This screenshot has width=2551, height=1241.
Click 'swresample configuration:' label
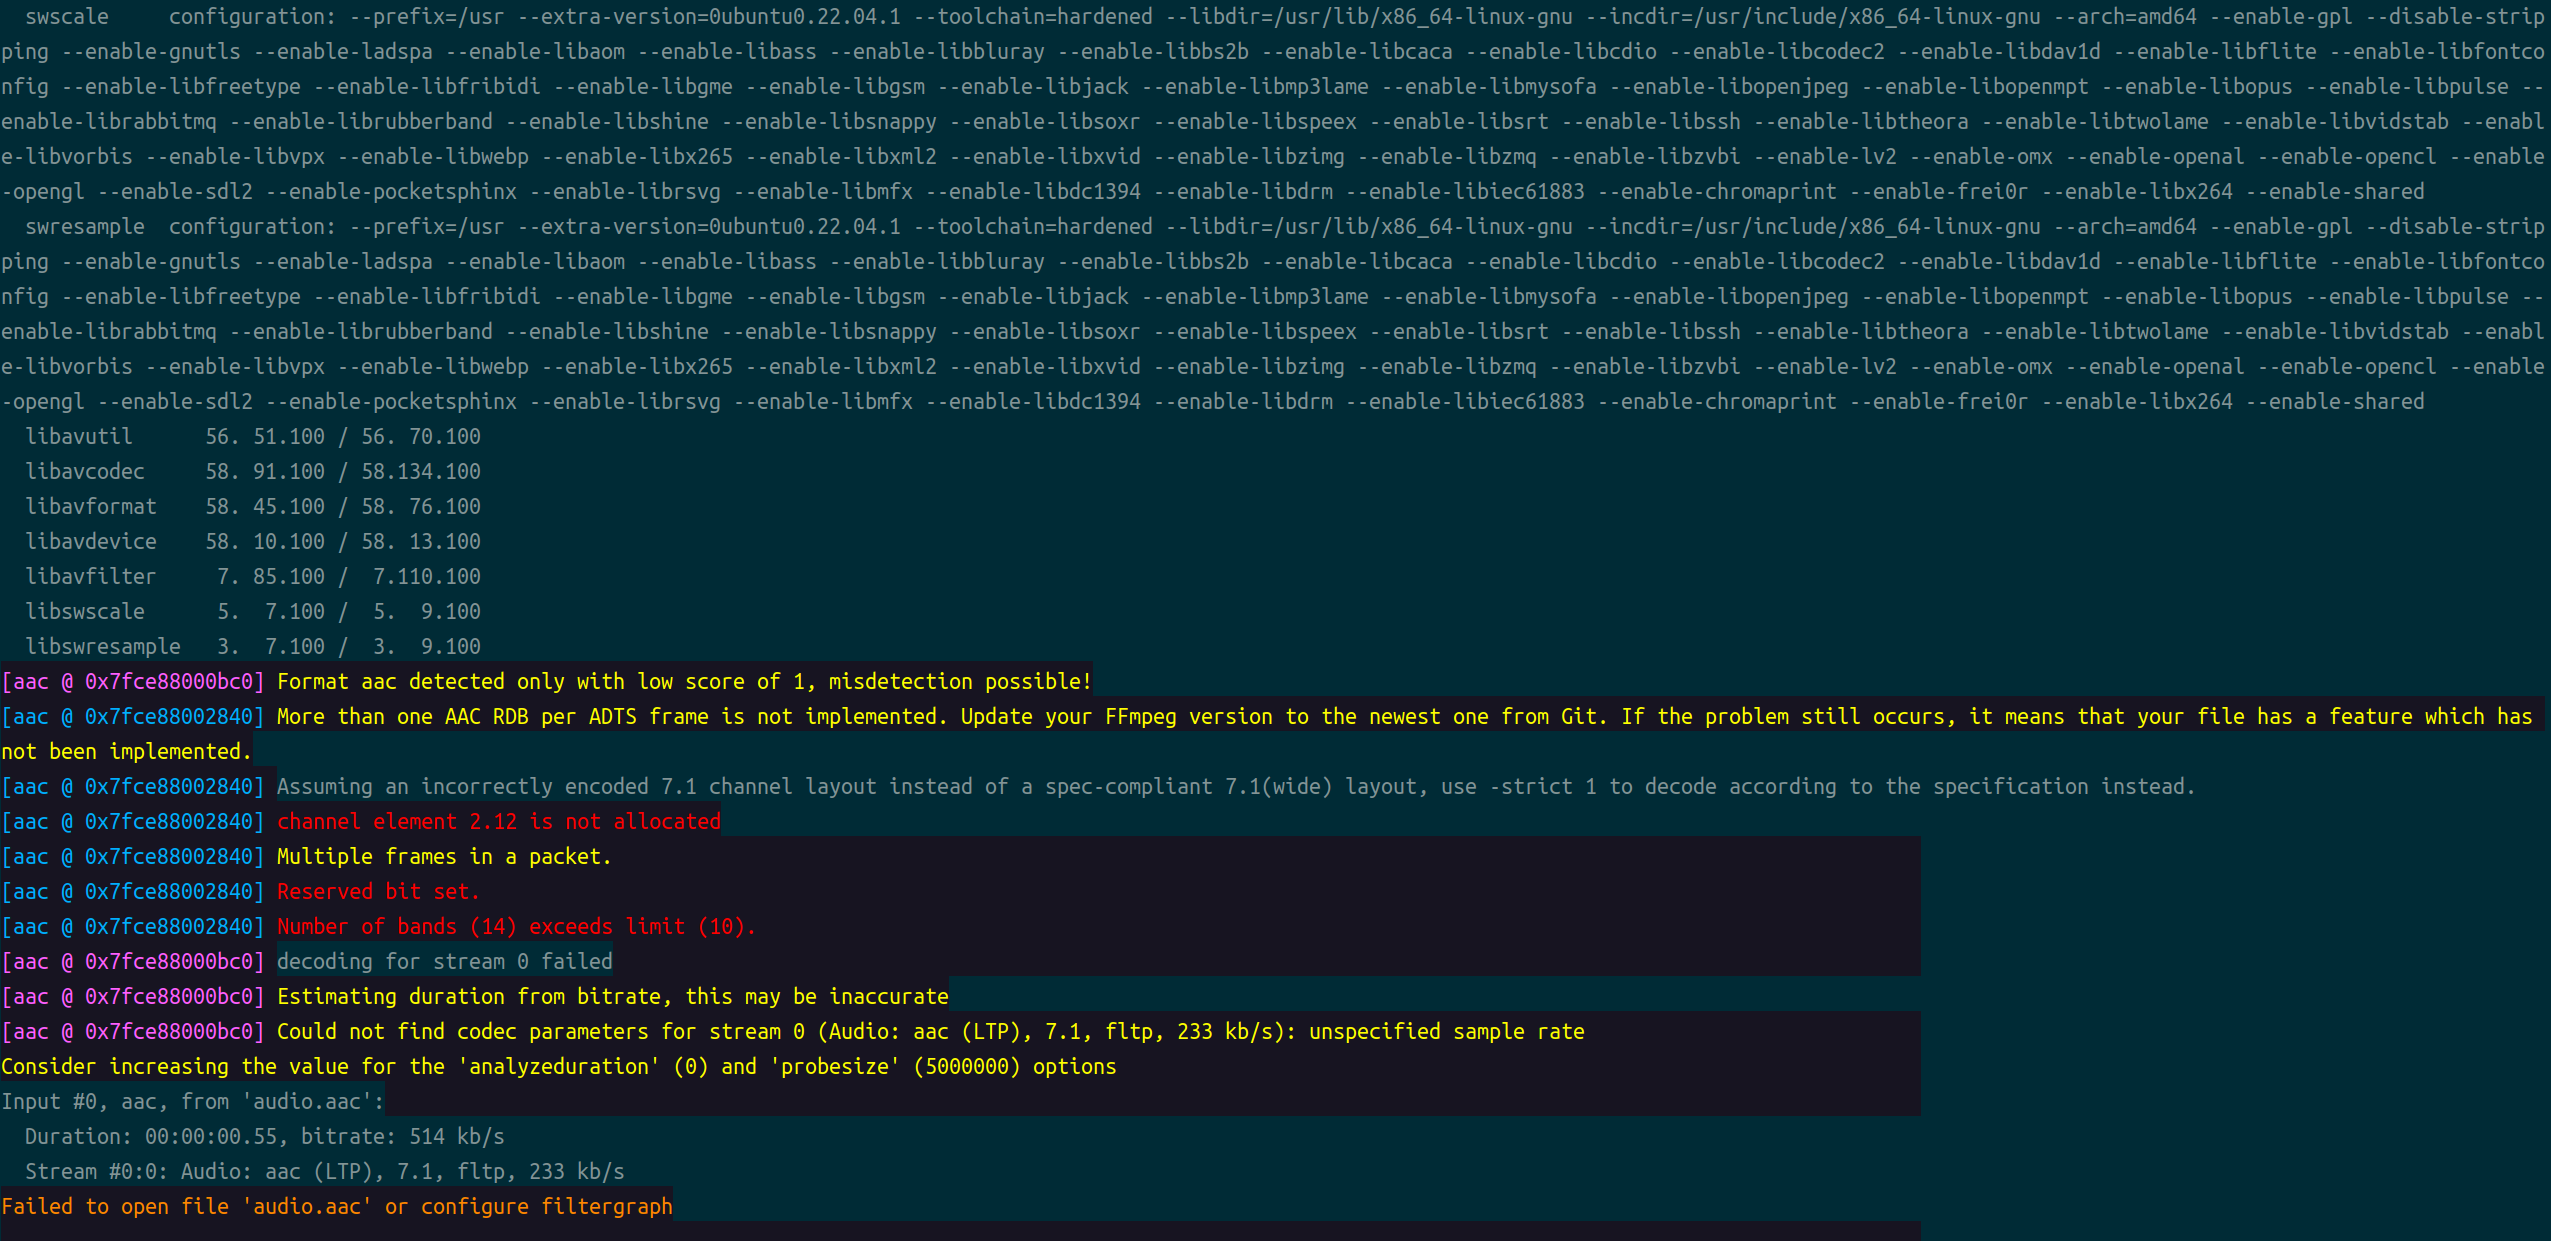[181, 227]
